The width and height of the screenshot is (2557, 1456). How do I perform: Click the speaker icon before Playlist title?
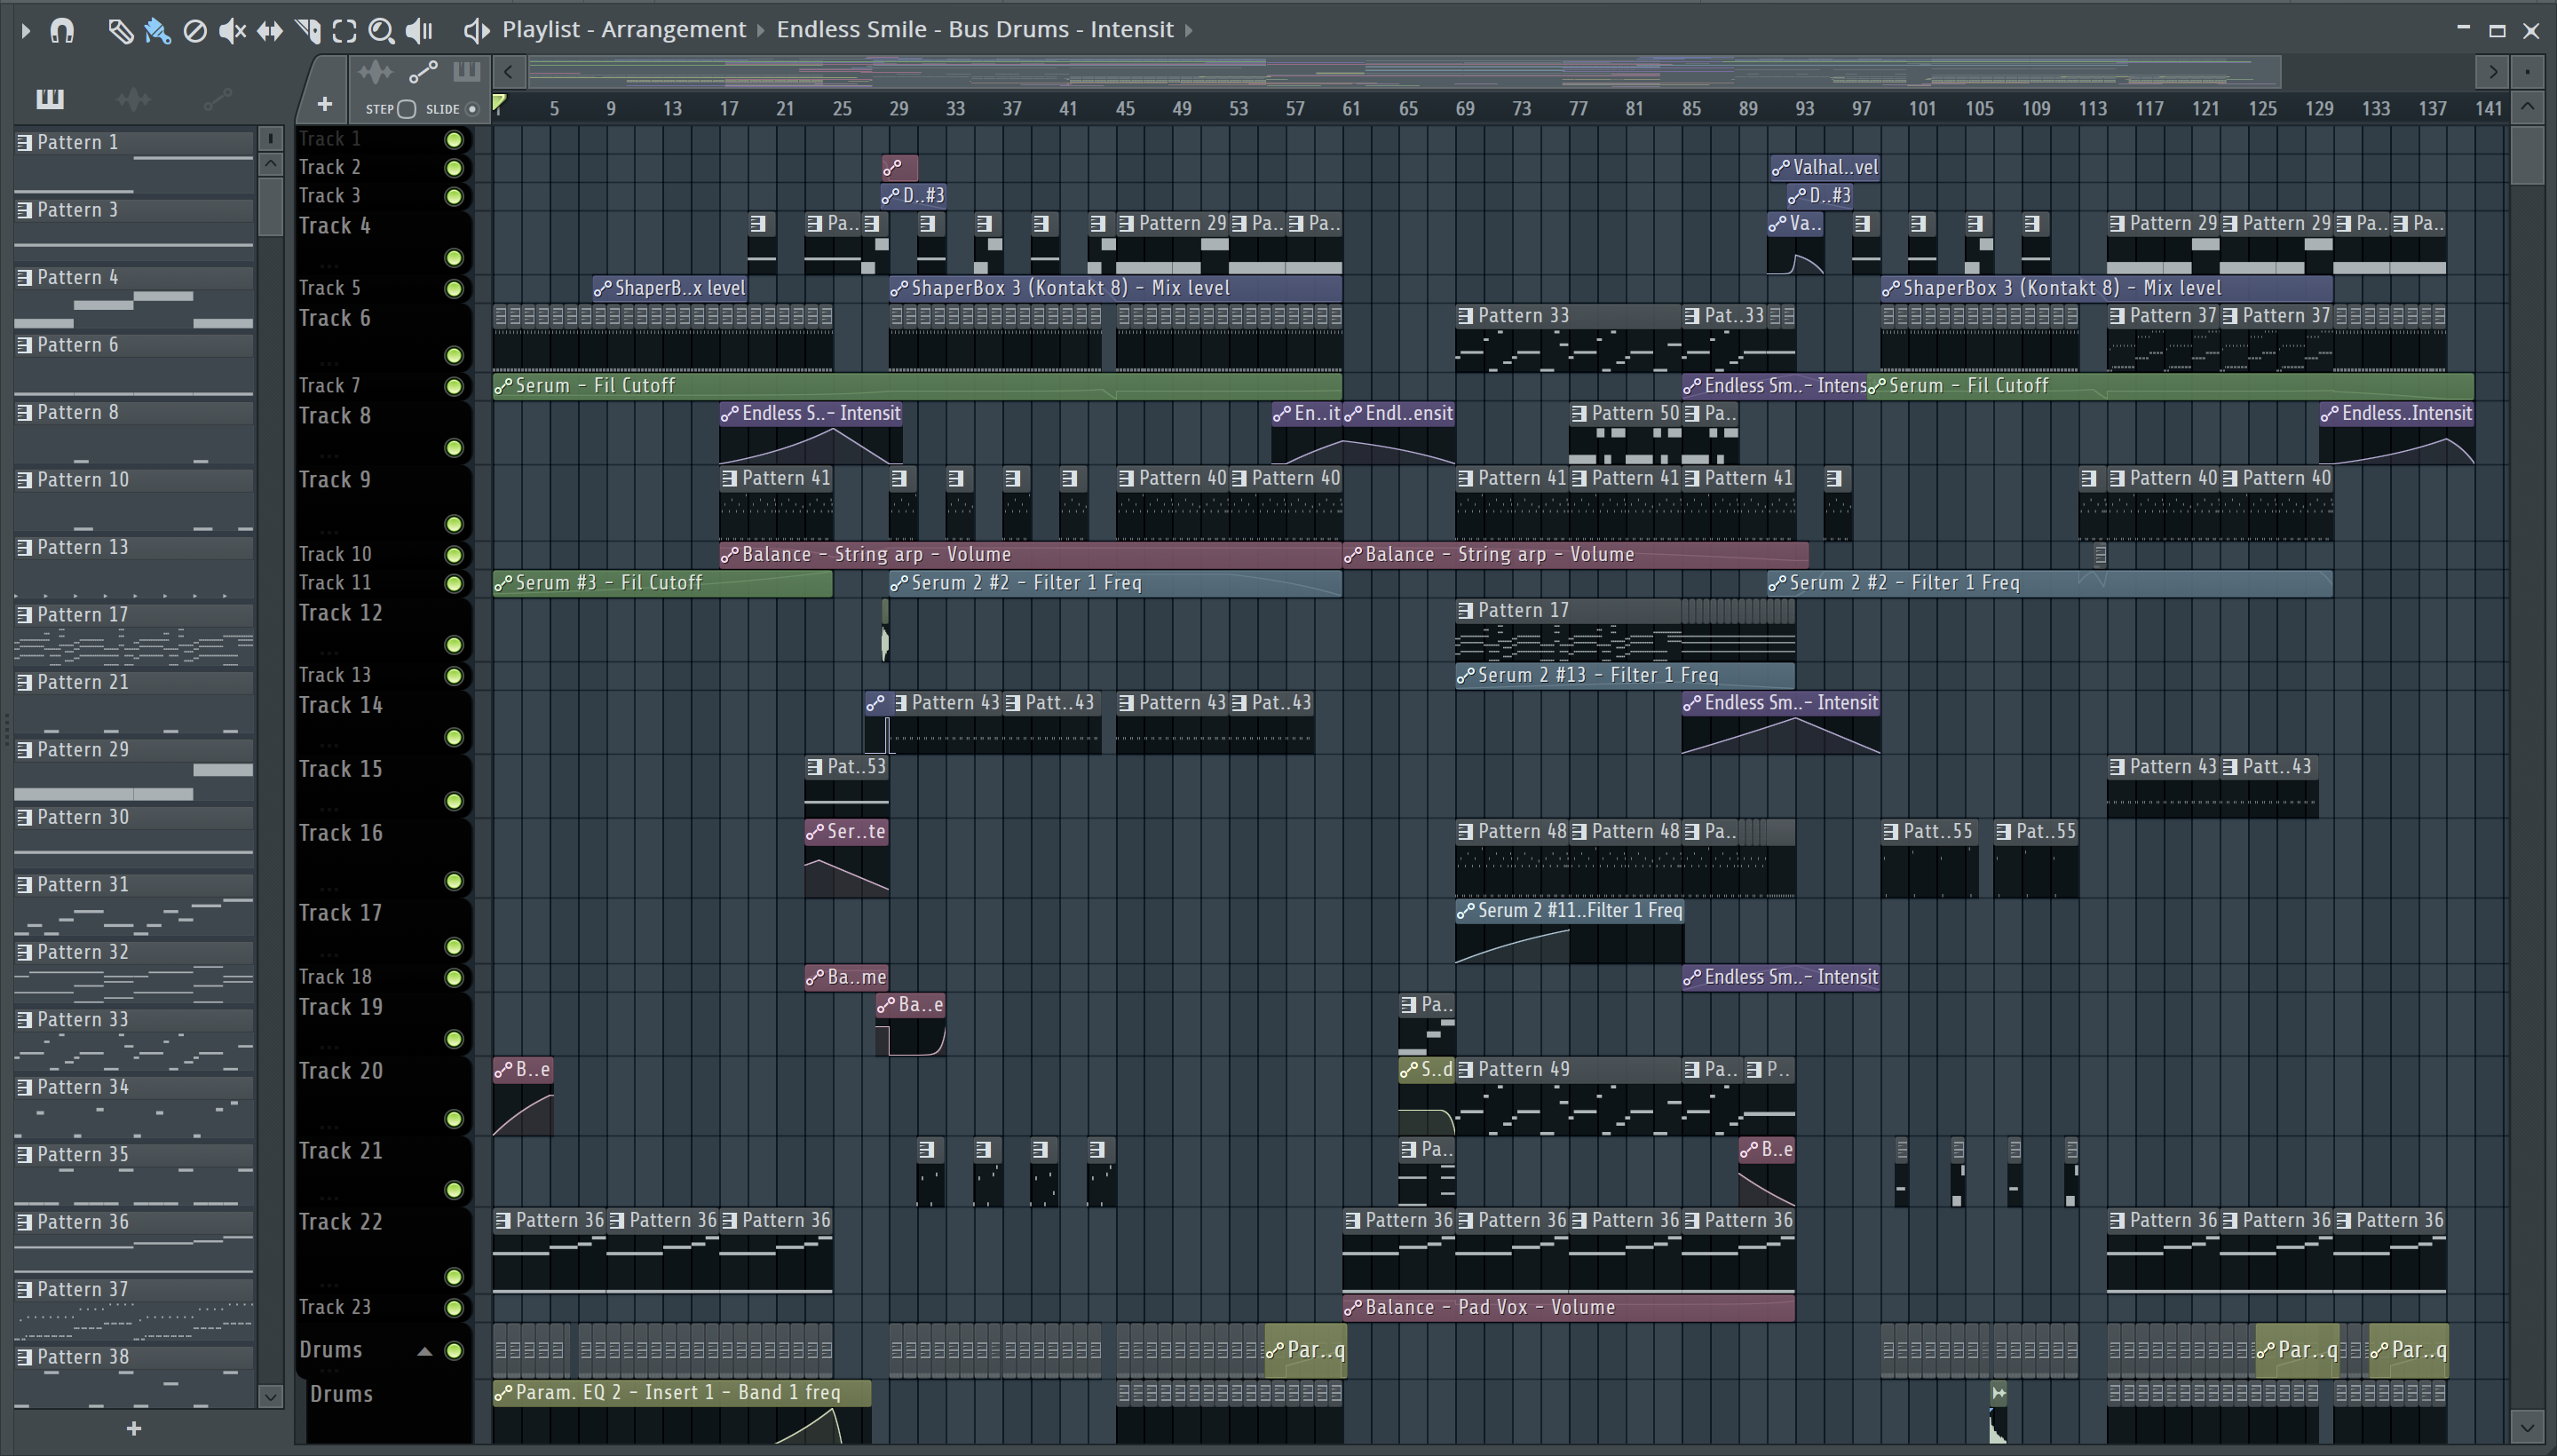tap(476, 31)
